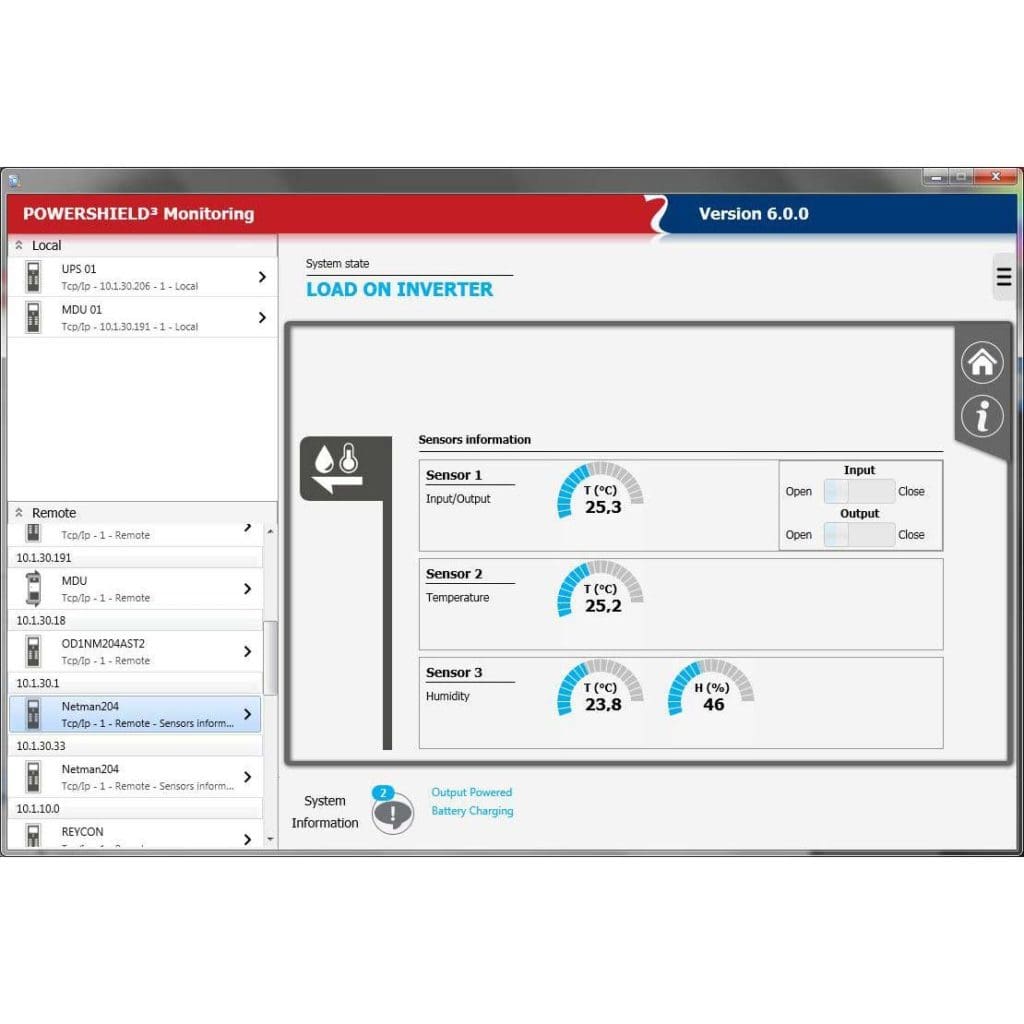Click the 10.1.10.0 group header
Screen dimensions: 1024x1024
pos(135,808)
